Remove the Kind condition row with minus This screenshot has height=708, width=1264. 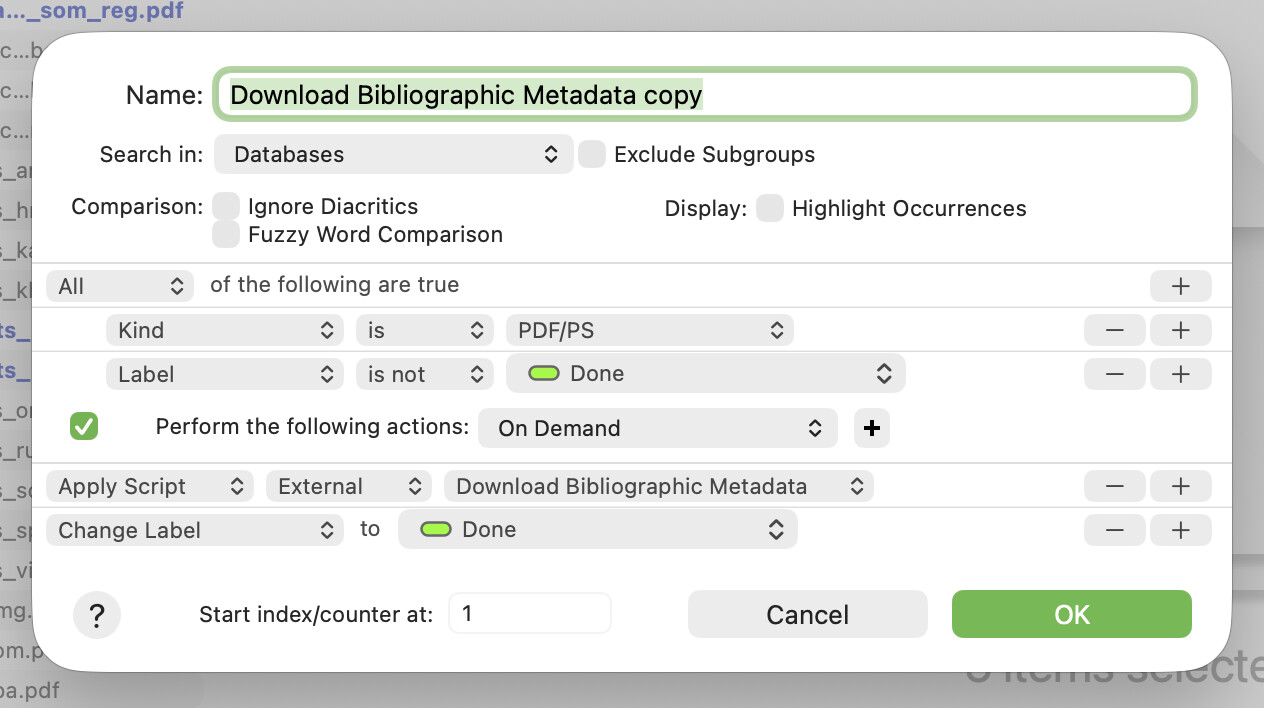pos(1114,330)
